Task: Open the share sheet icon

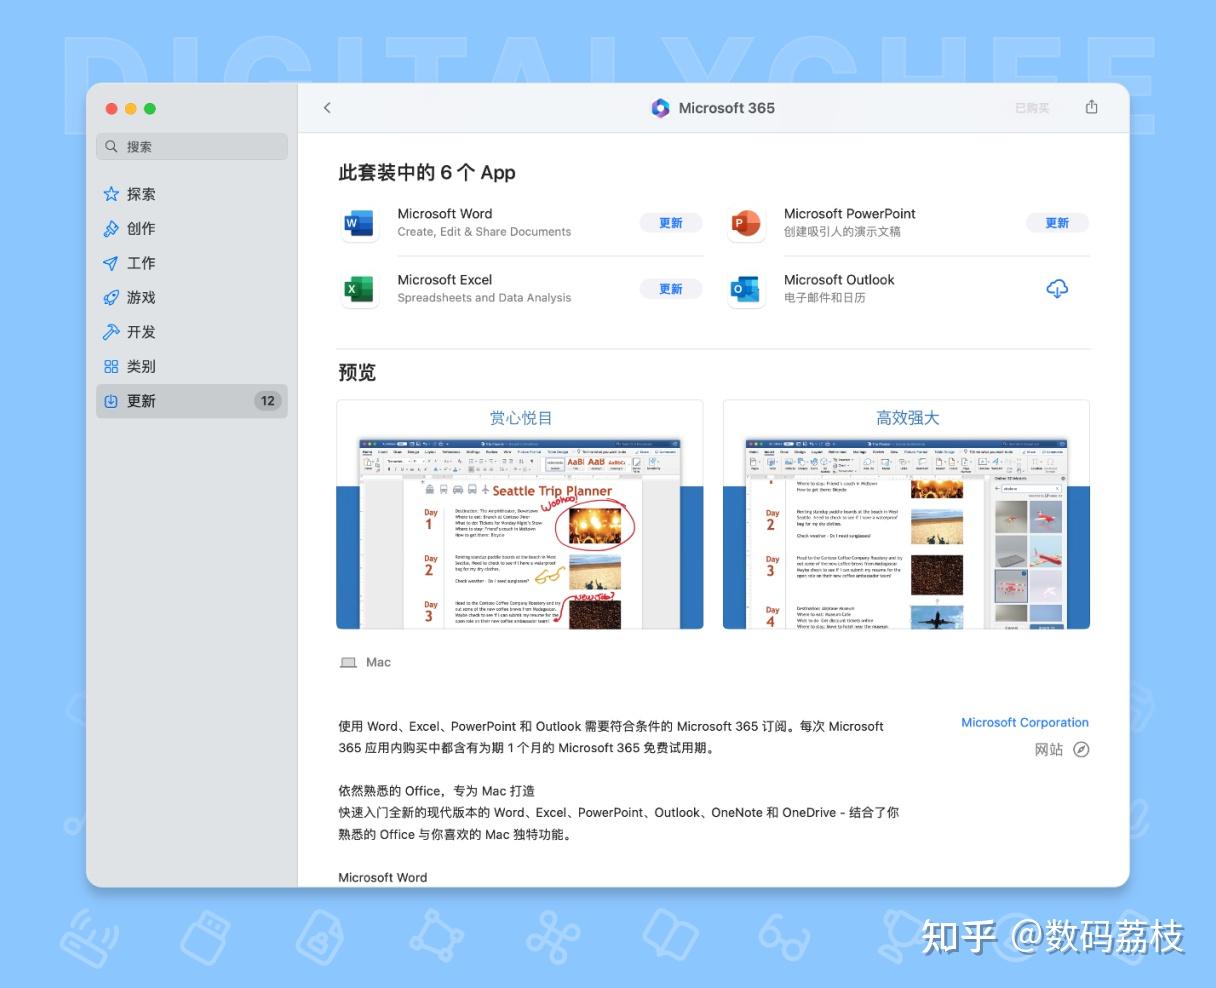Action: click(x=1091, y=107)
